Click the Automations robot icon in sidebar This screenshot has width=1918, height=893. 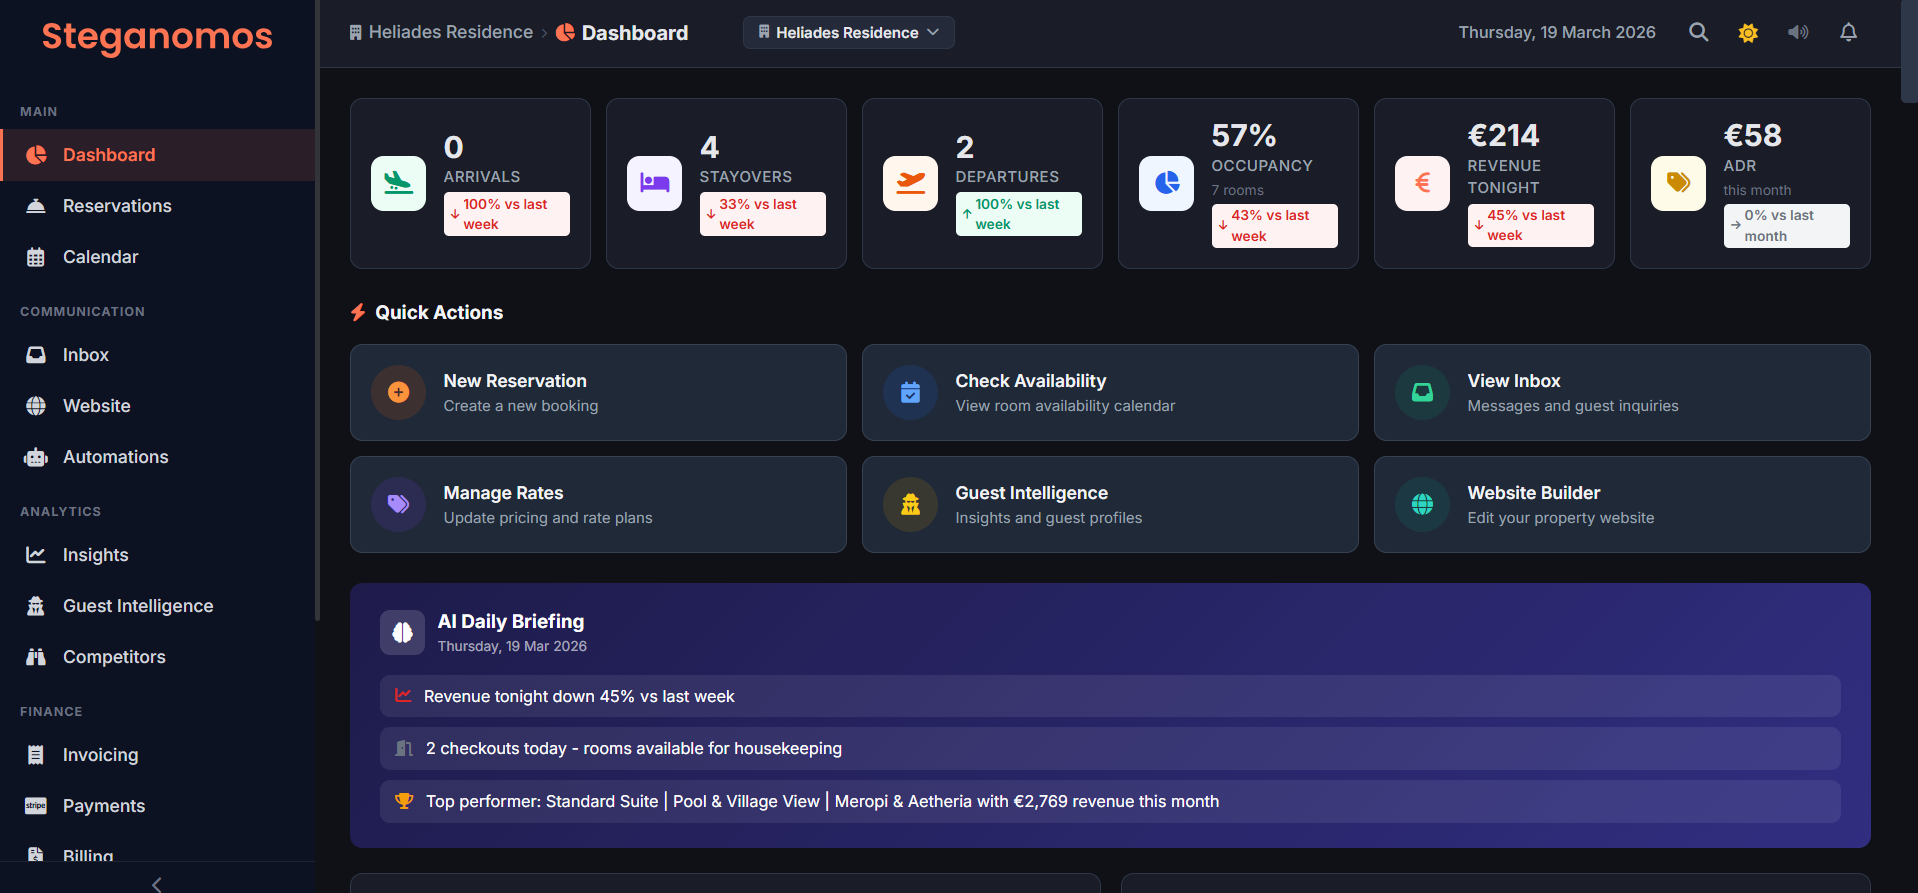[x=36, y=457]
